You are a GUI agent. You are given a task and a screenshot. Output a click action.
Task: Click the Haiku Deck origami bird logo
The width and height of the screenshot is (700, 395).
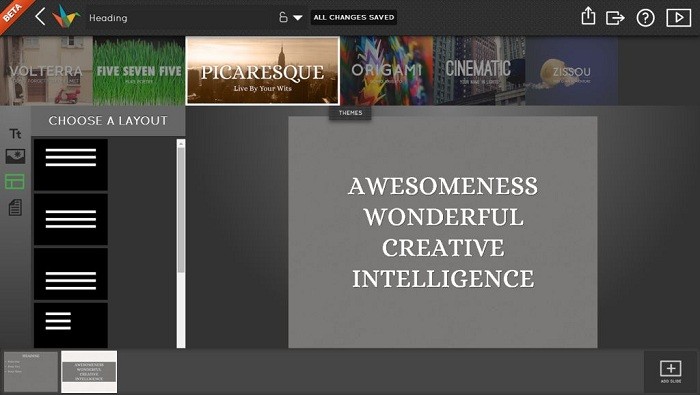pyautogui.click(x=66, y=17)
